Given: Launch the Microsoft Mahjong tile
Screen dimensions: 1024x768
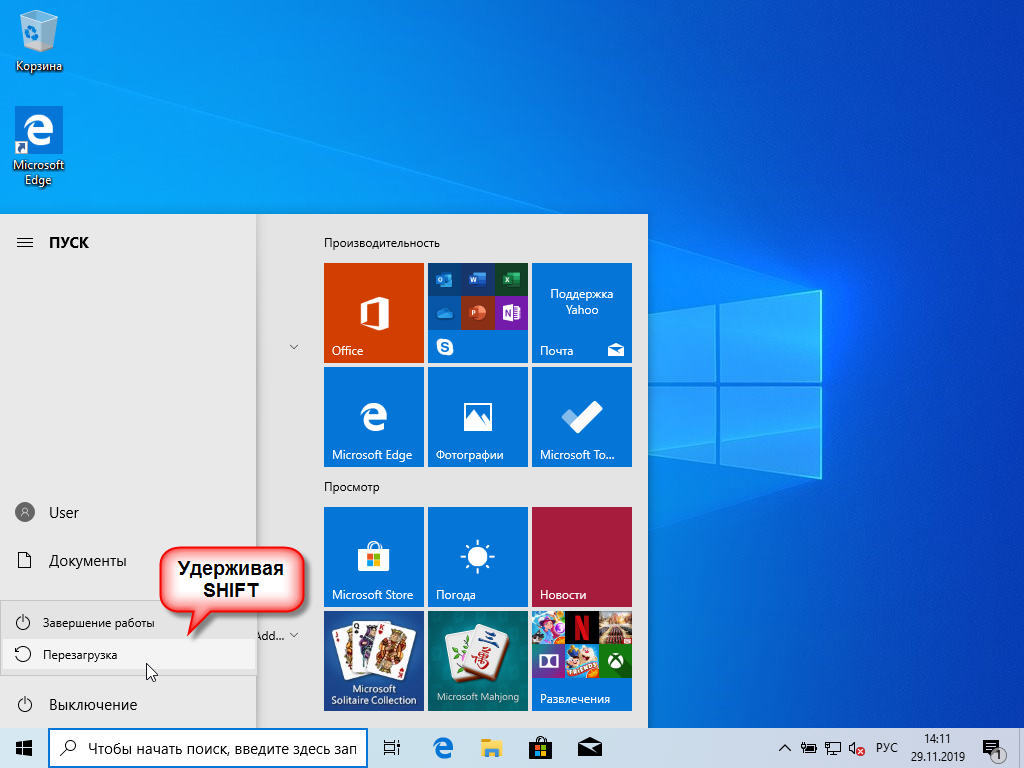Looking at the screenshot, I should [x=477, y=661].
